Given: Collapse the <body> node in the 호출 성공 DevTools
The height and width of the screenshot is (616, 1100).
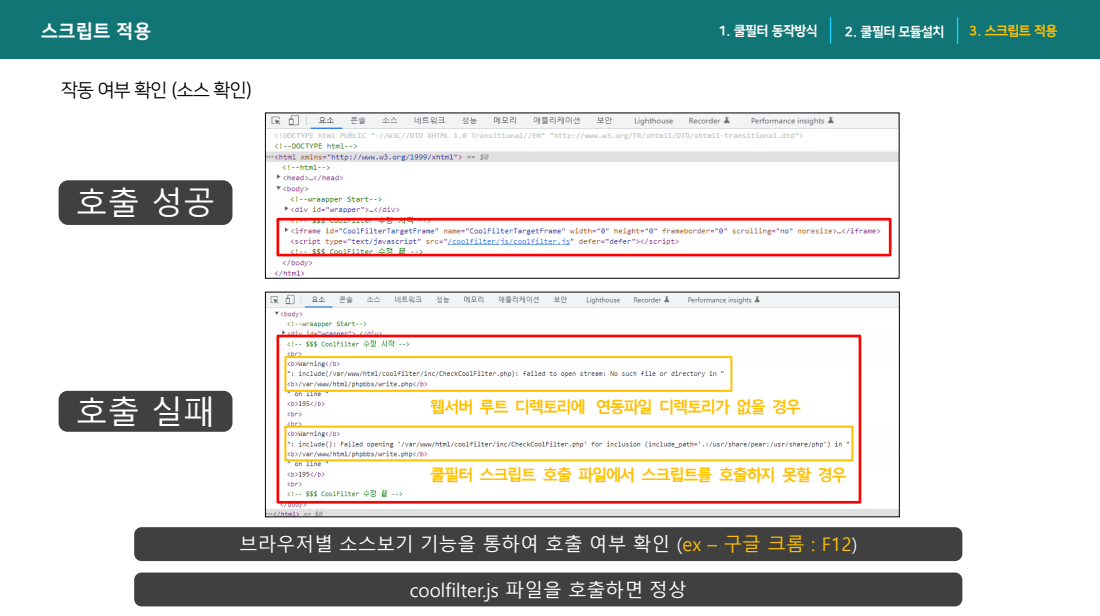Looking at the screenshot, I should 279,188.
